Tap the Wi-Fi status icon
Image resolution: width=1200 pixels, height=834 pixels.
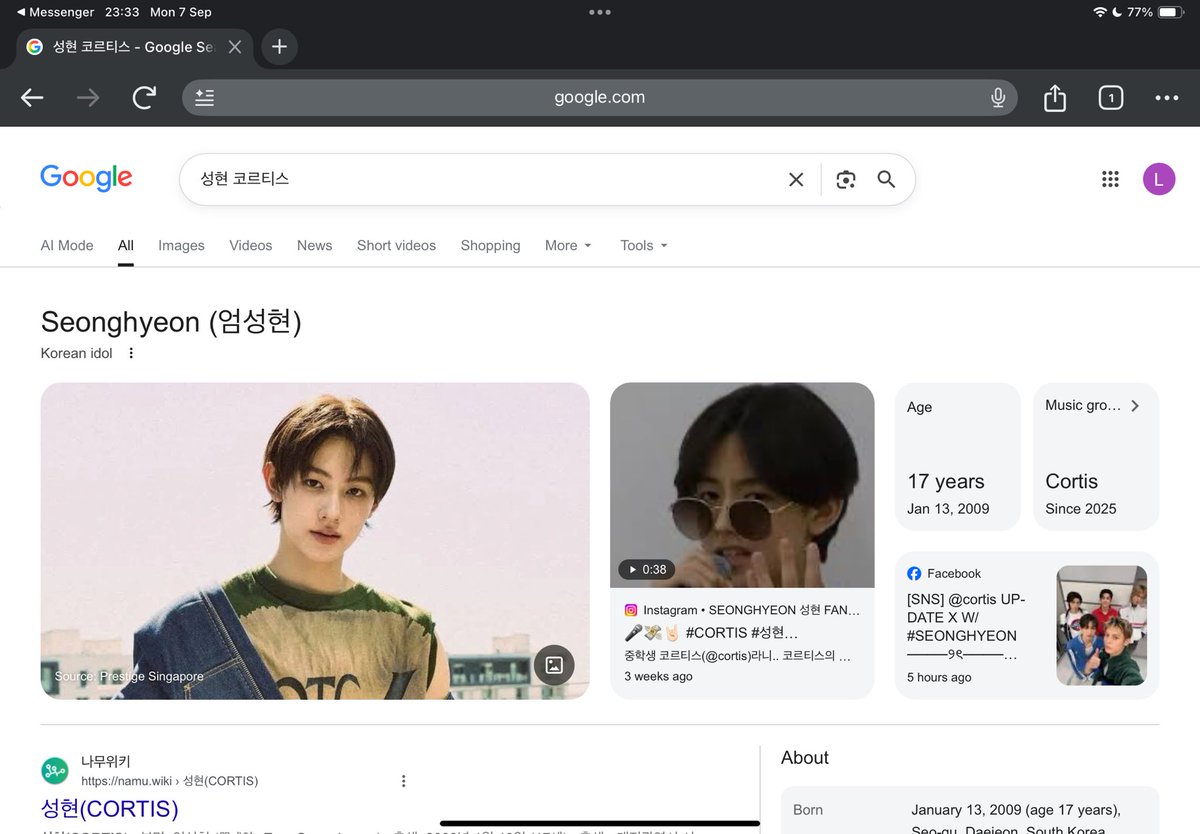1100,12
